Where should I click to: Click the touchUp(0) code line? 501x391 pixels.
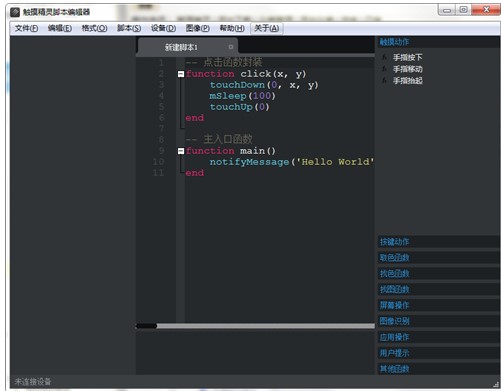coord(239,107)
